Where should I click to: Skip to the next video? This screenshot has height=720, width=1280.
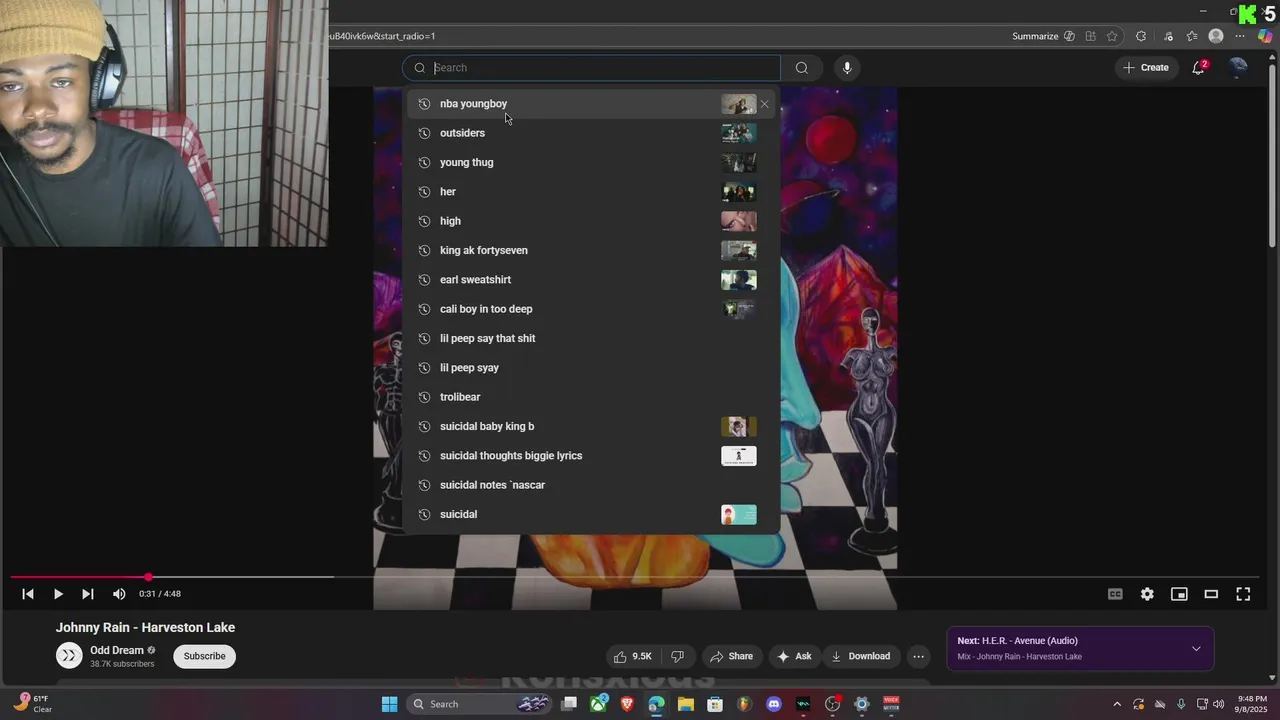coord(88,594)
